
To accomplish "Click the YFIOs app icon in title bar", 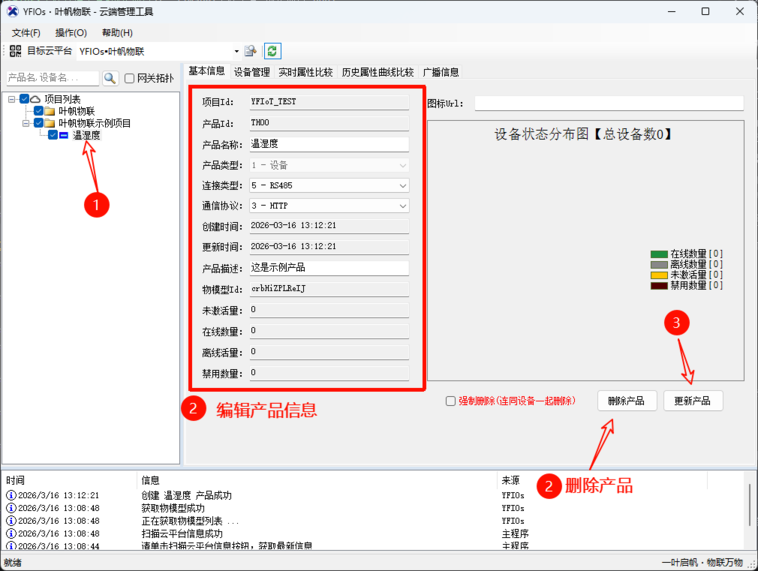I will click(x=12, y=11).
